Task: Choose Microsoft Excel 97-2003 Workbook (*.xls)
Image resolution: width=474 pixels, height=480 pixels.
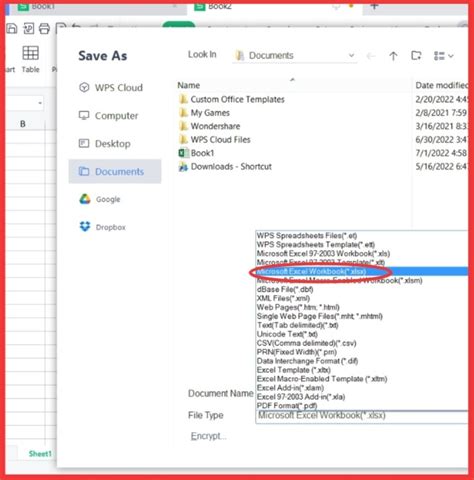Action: coord(362,253)
